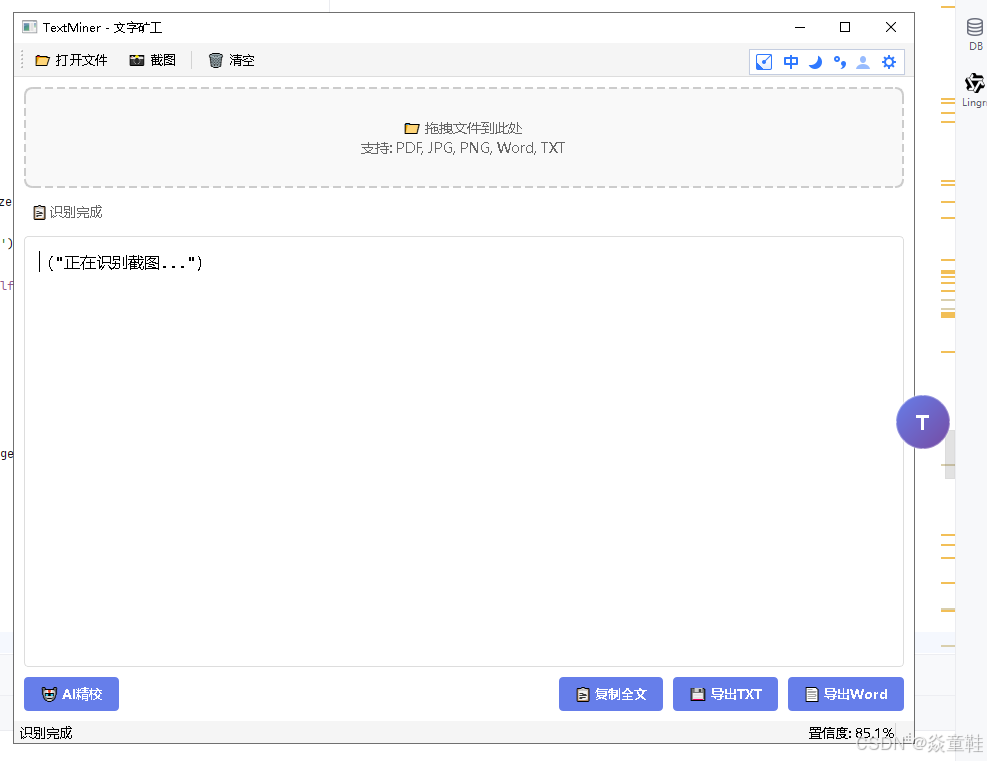The image size is (987, 761).
Task: Click the 拖拽文件到此处 file drop zone
Action: [x=464, y=137]
